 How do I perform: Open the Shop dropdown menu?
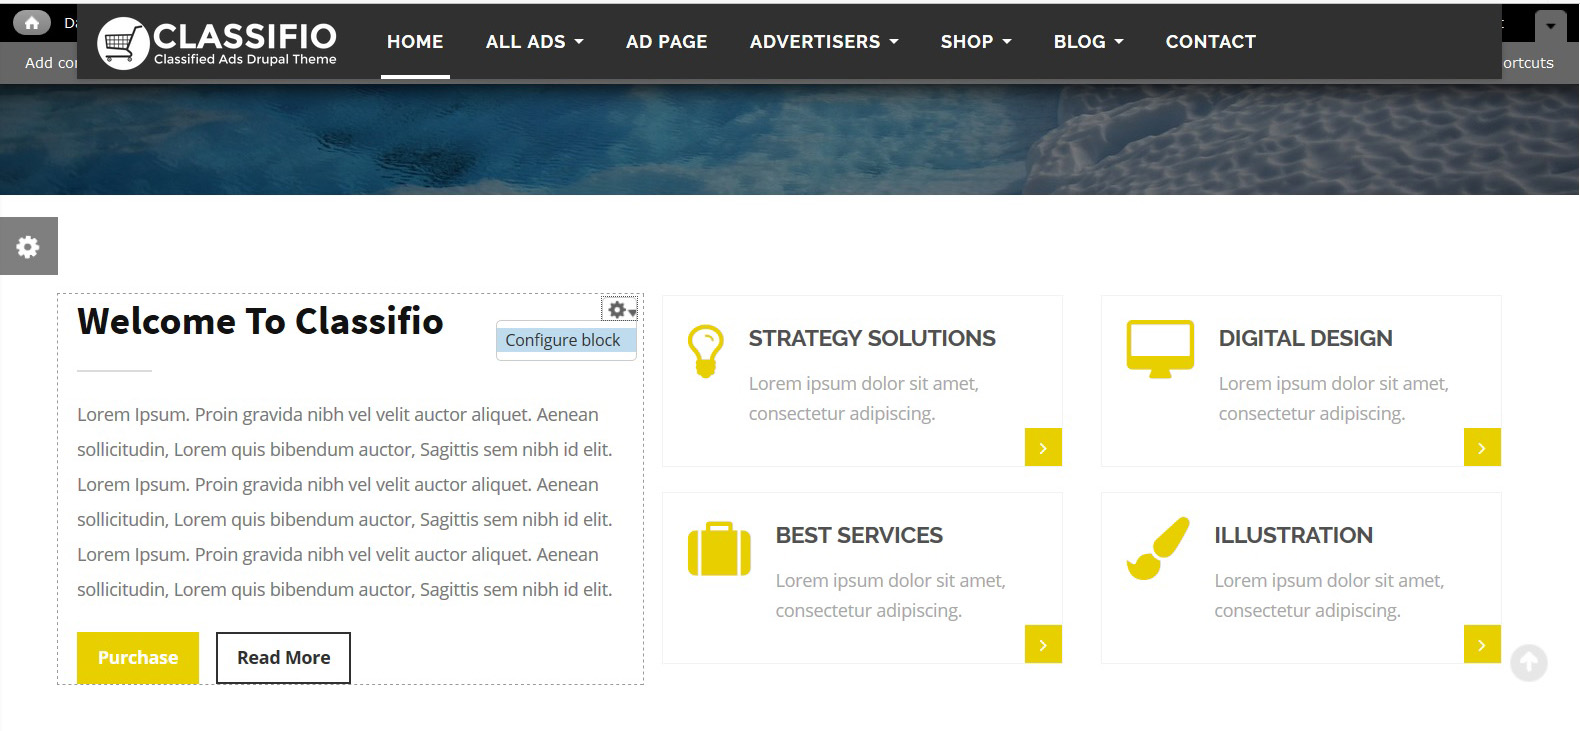pos(976,42)
